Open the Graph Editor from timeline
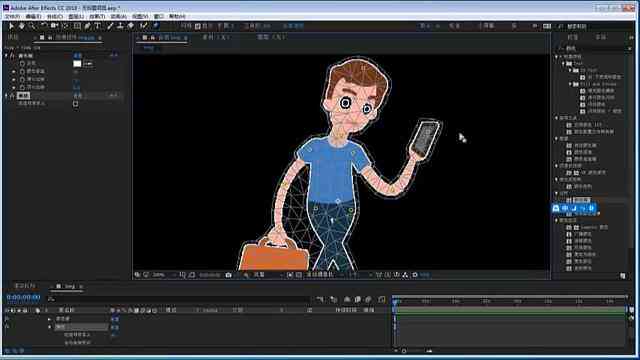 point(382,300)
